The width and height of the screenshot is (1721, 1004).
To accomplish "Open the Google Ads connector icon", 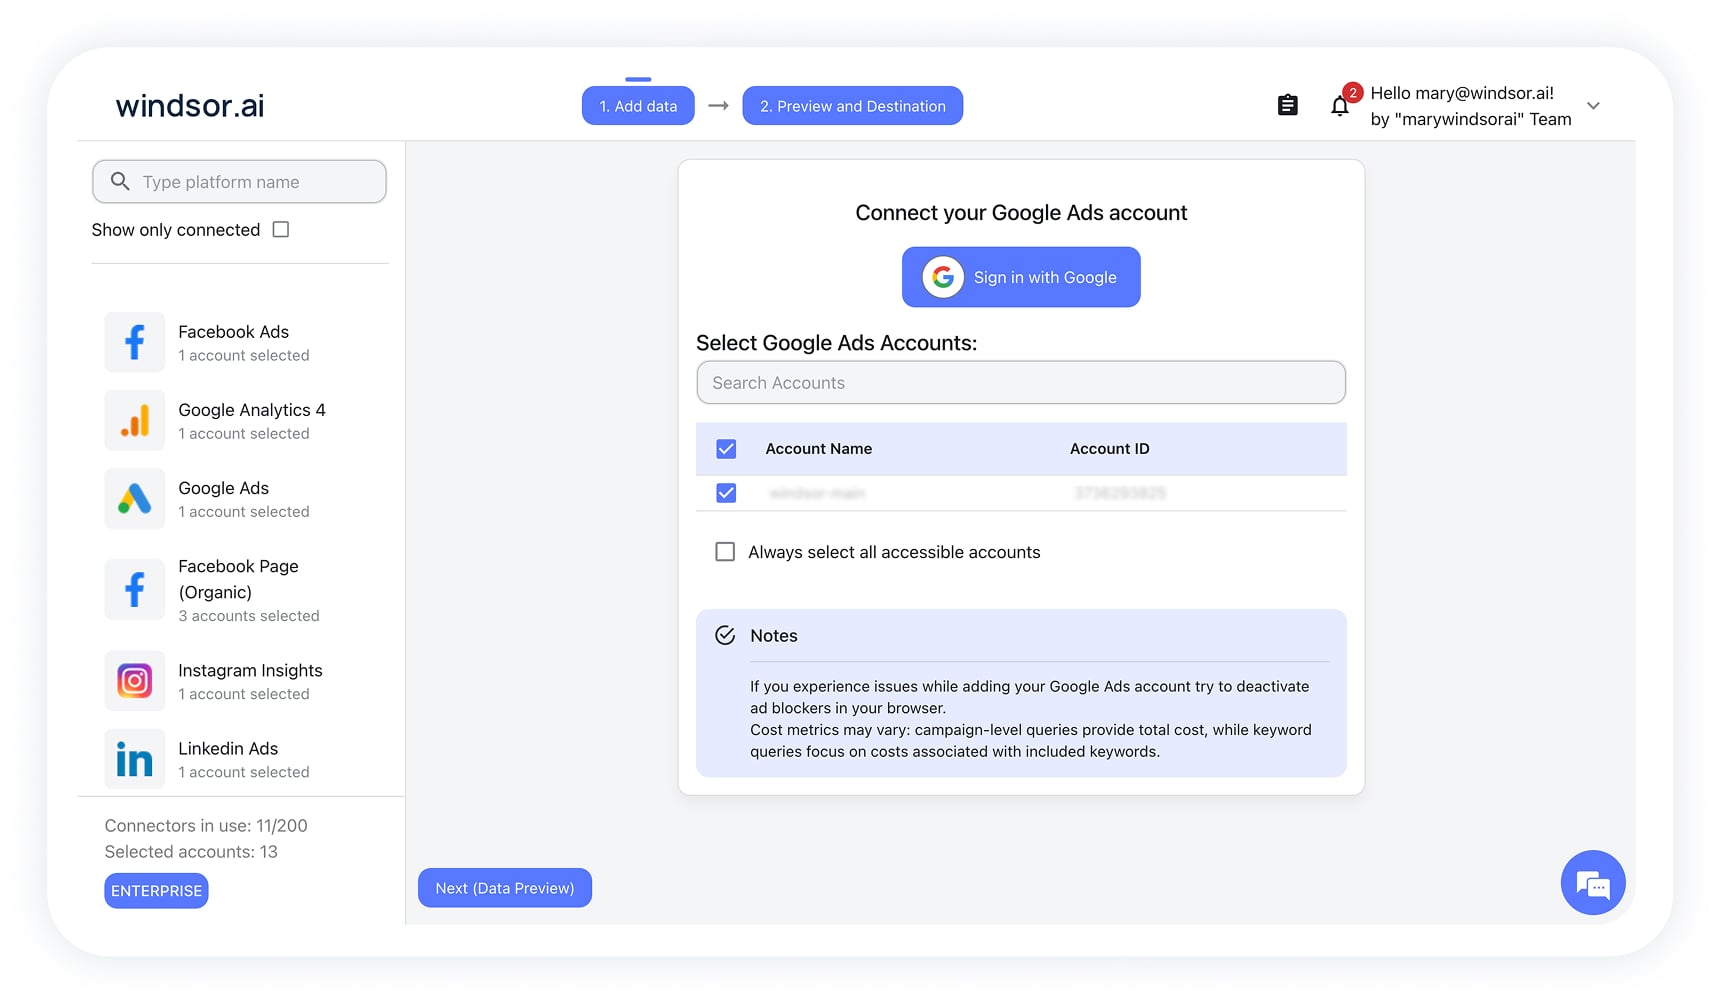I will [x=134, y=498].
